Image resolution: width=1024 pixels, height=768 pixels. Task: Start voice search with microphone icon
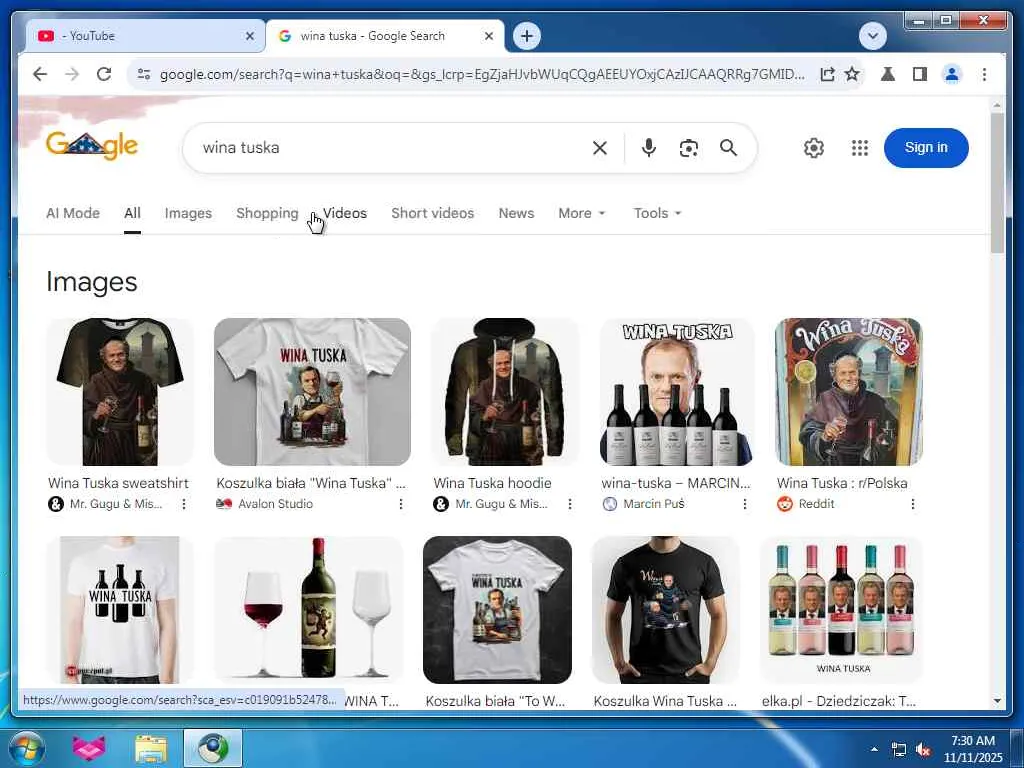648,148
